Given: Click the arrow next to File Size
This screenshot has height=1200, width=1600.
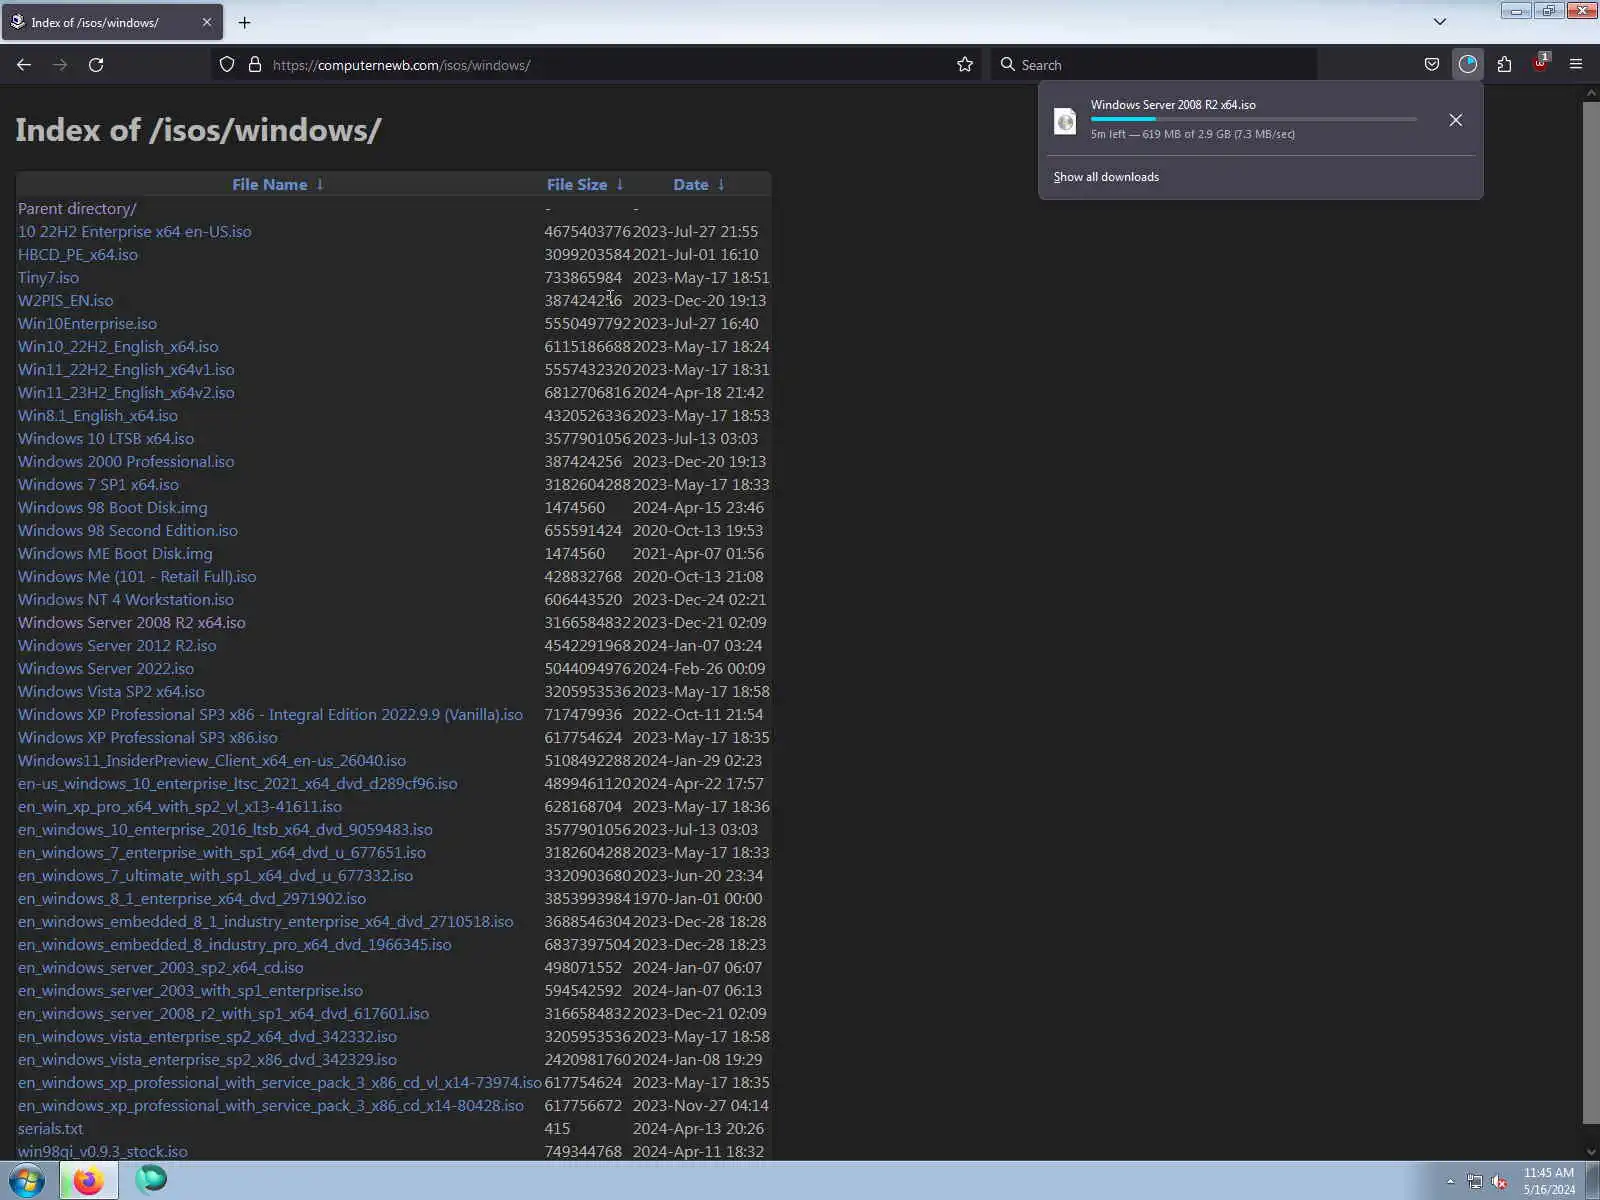Looking at the screenshot, I should [620, 185].
